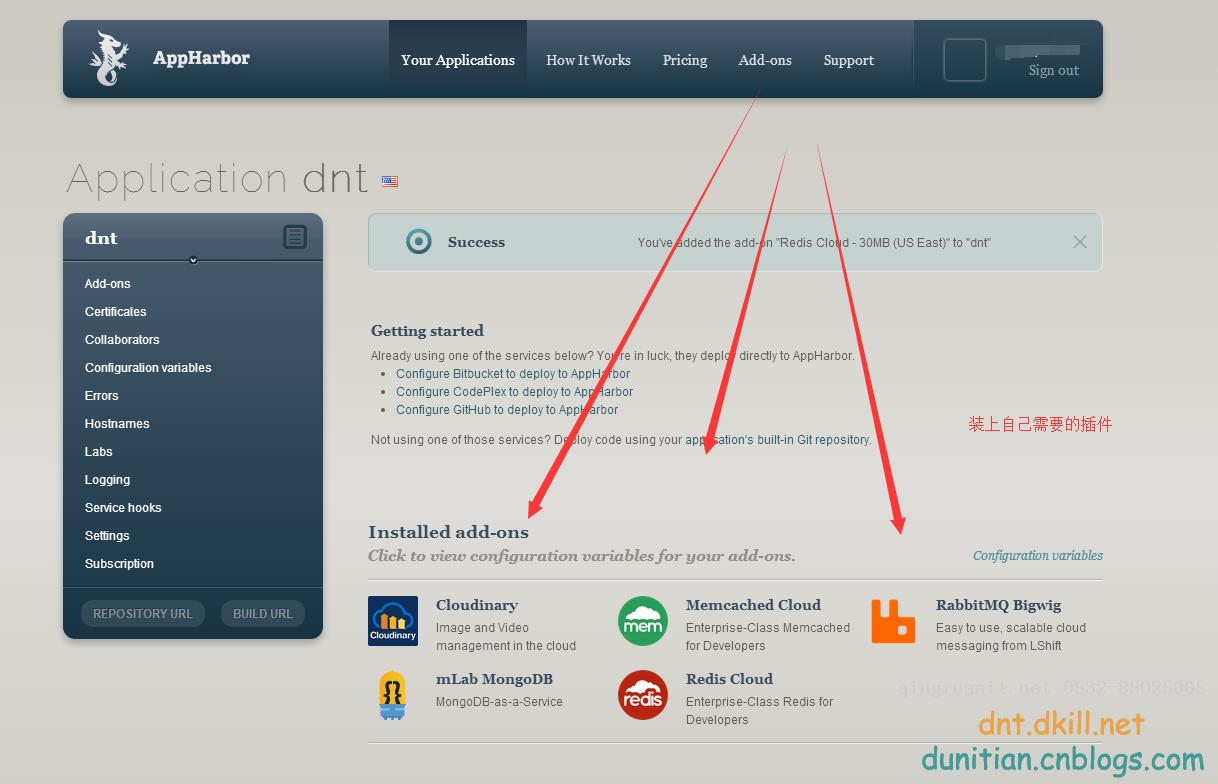Open Service hooks in the sidebar
Viewport: 1218px width, 784px height.
123,508
